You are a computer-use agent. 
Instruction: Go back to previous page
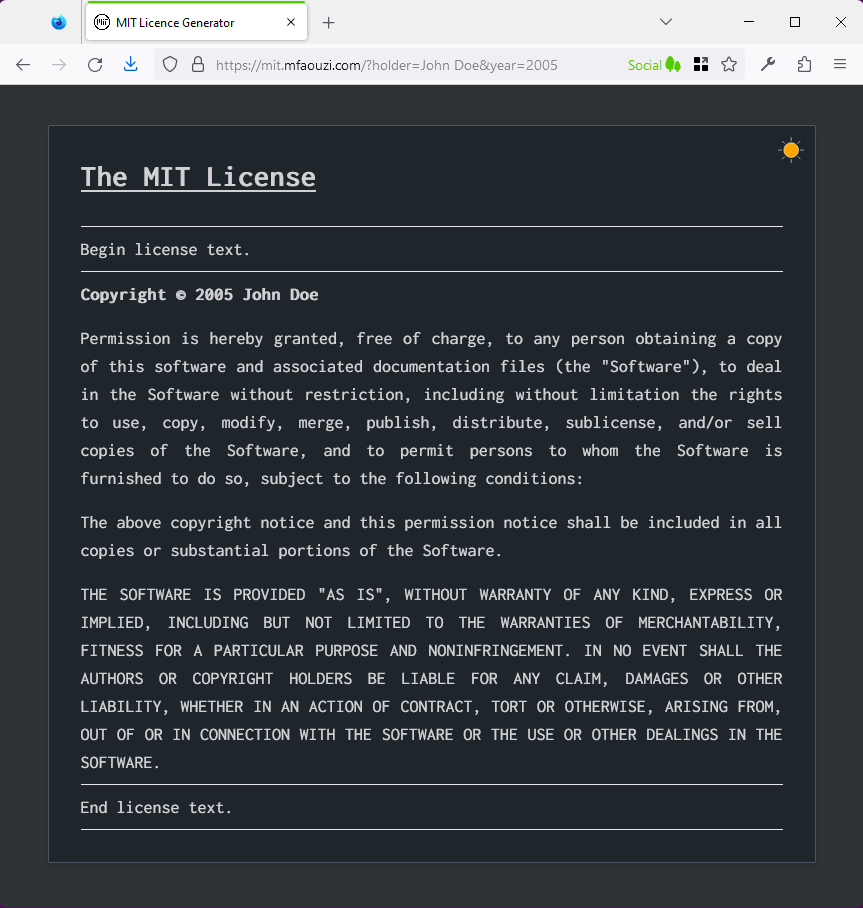(23, 65)
